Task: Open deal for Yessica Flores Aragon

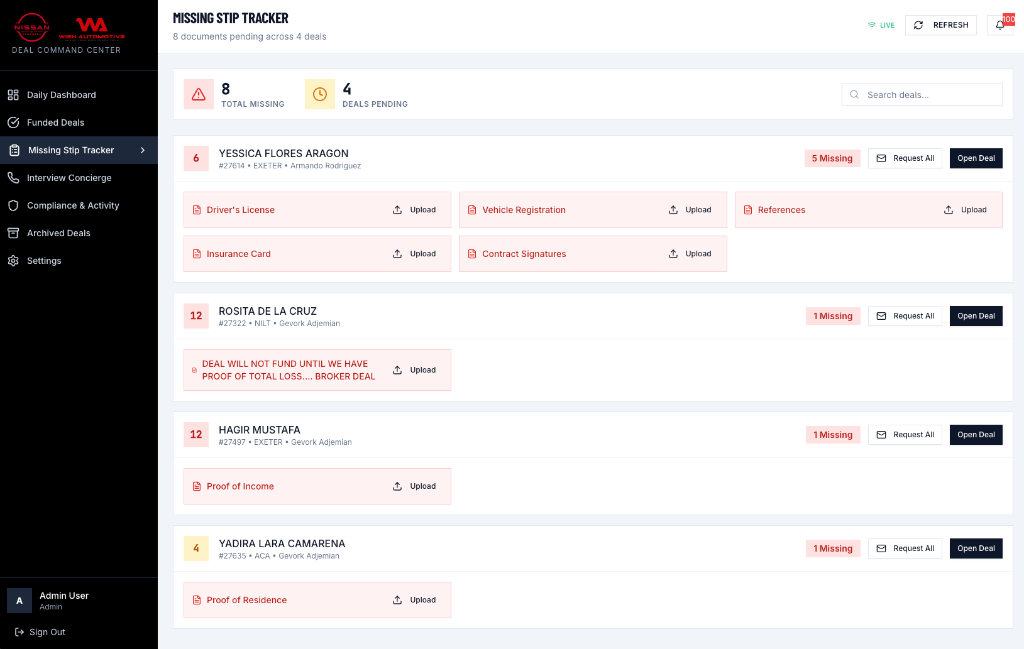Action: (976, 158)
